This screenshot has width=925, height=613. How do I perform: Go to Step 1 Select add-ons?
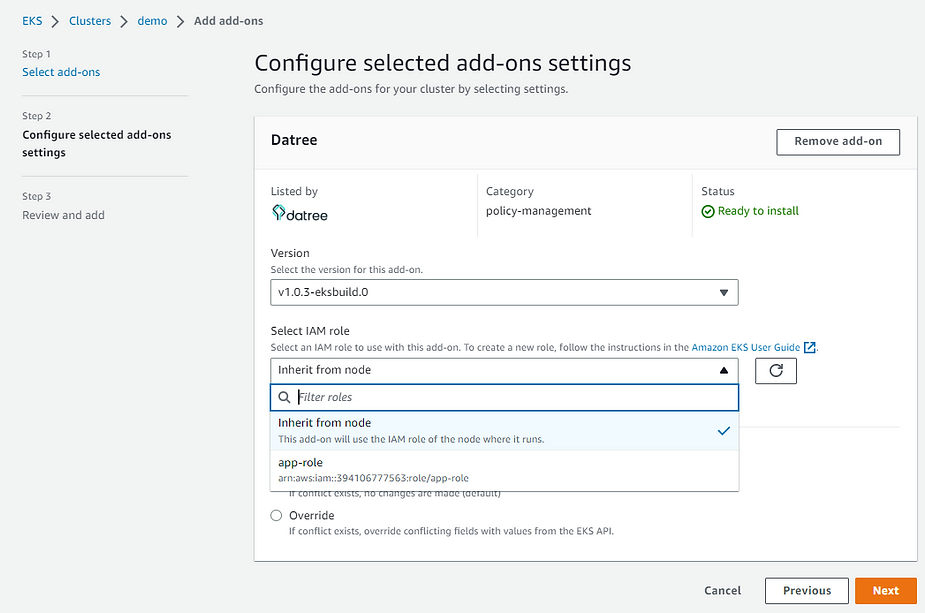[x=61, y=72]
